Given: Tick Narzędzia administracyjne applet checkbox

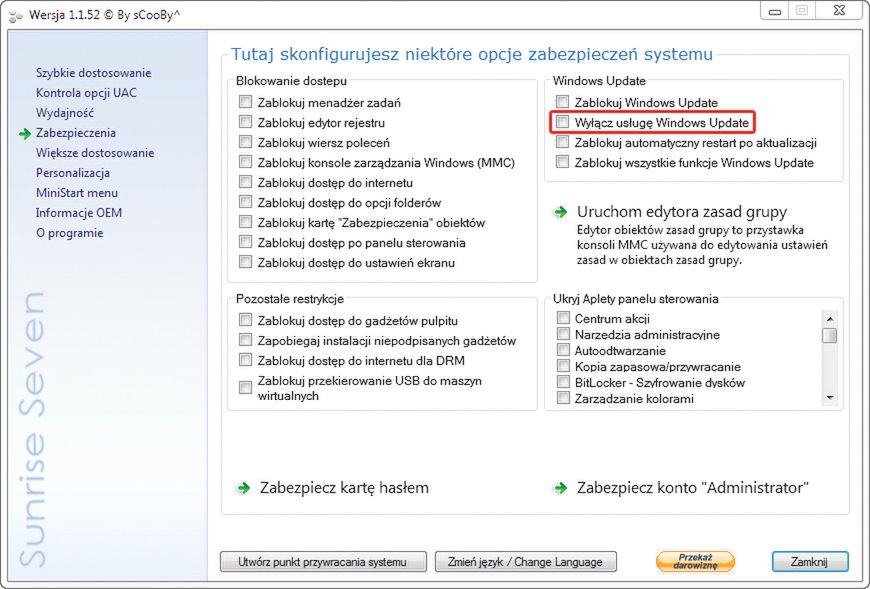Looking at the screenshot, I should coord(563,334).
